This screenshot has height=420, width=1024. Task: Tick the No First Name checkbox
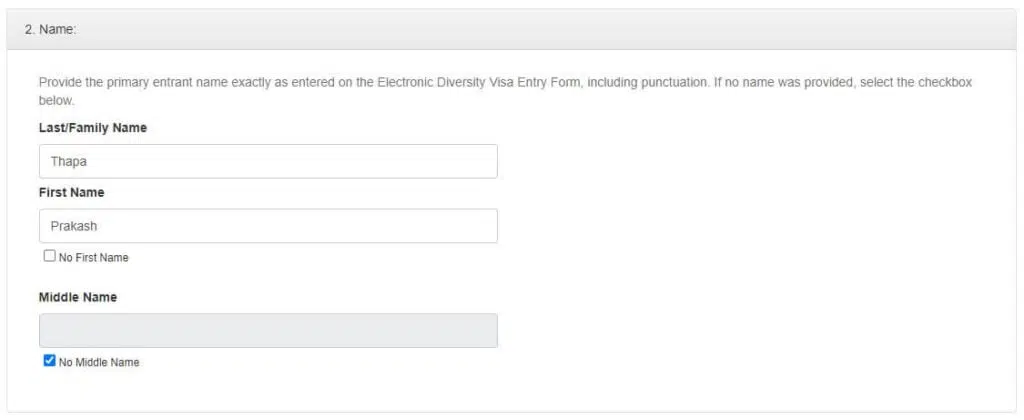tap(50, 256)
